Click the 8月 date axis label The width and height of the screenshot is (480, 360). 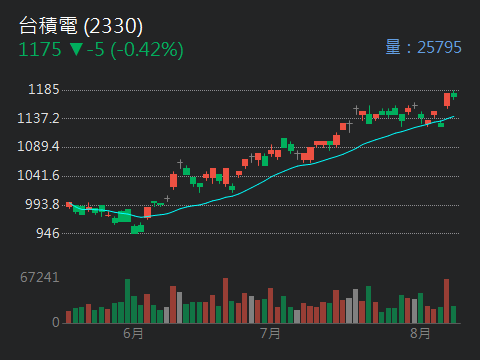pyautogui.click(x=420, y=333)
